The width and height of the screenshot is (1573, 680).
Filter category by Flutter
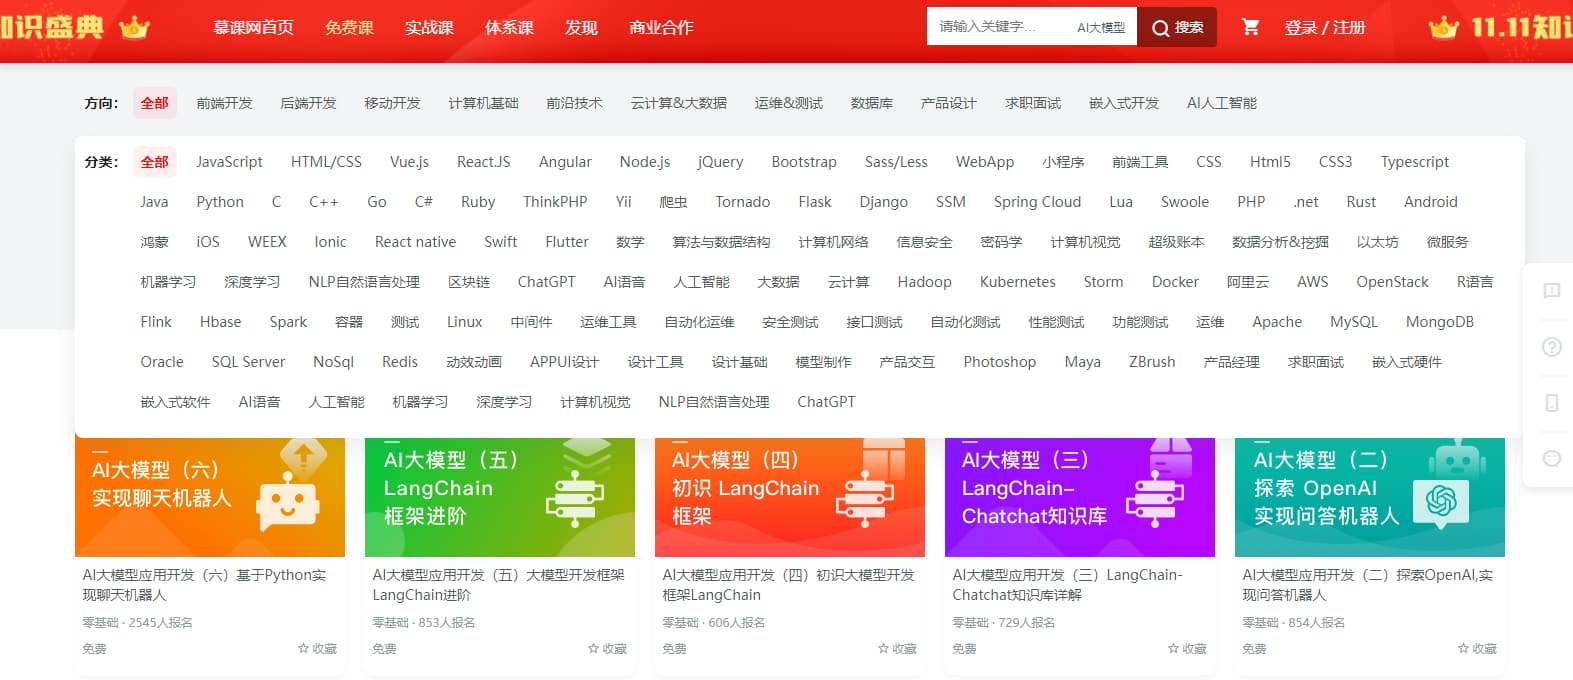pos(567,242)
